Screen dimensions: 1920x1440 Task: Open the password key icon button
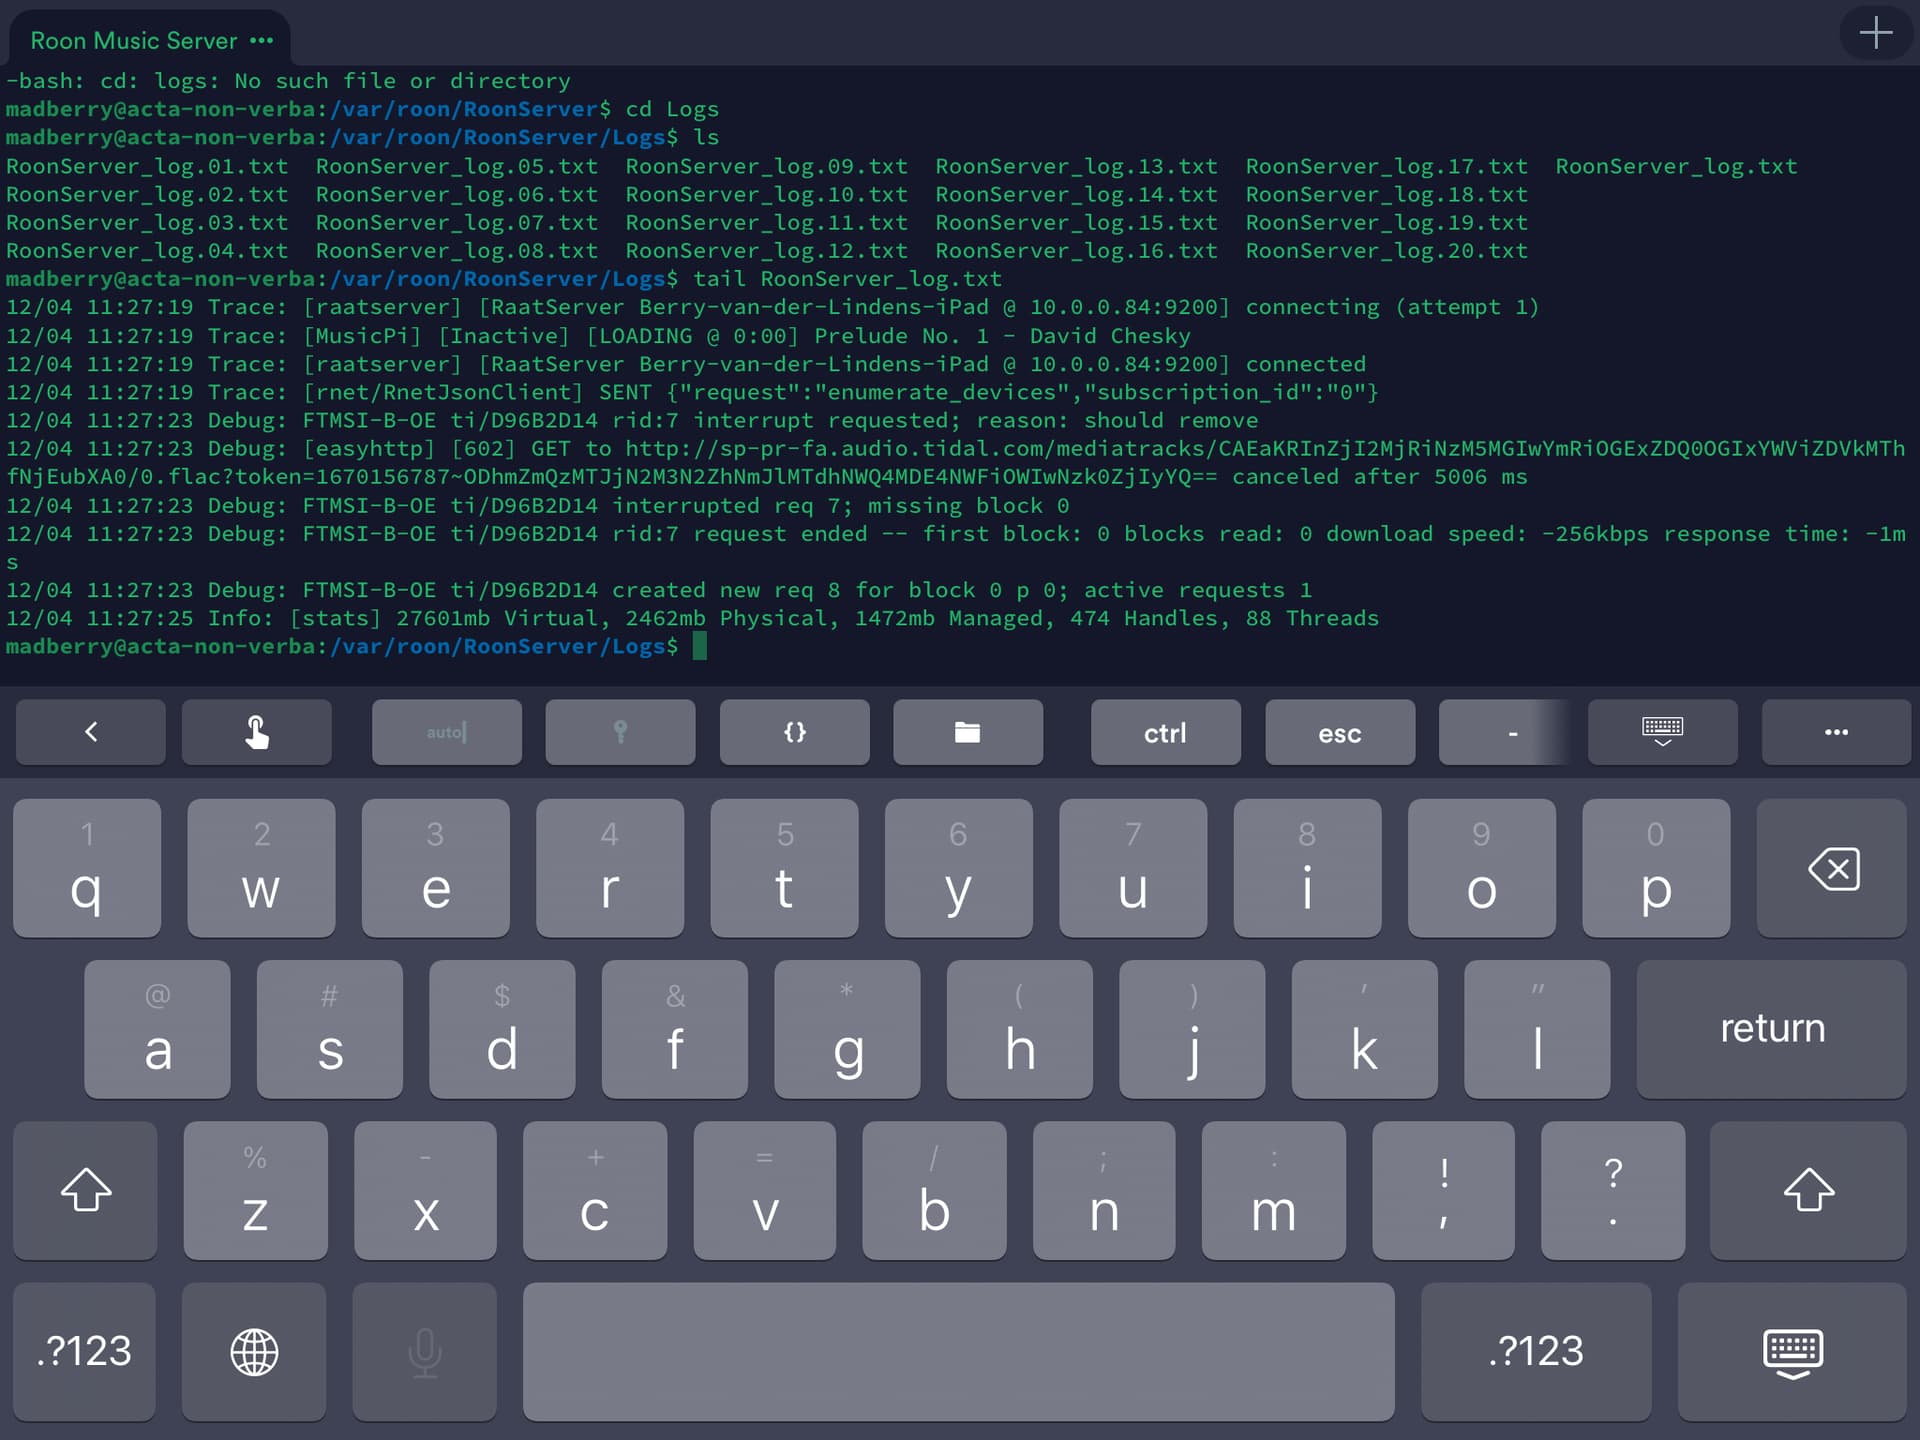click(620, 733)
